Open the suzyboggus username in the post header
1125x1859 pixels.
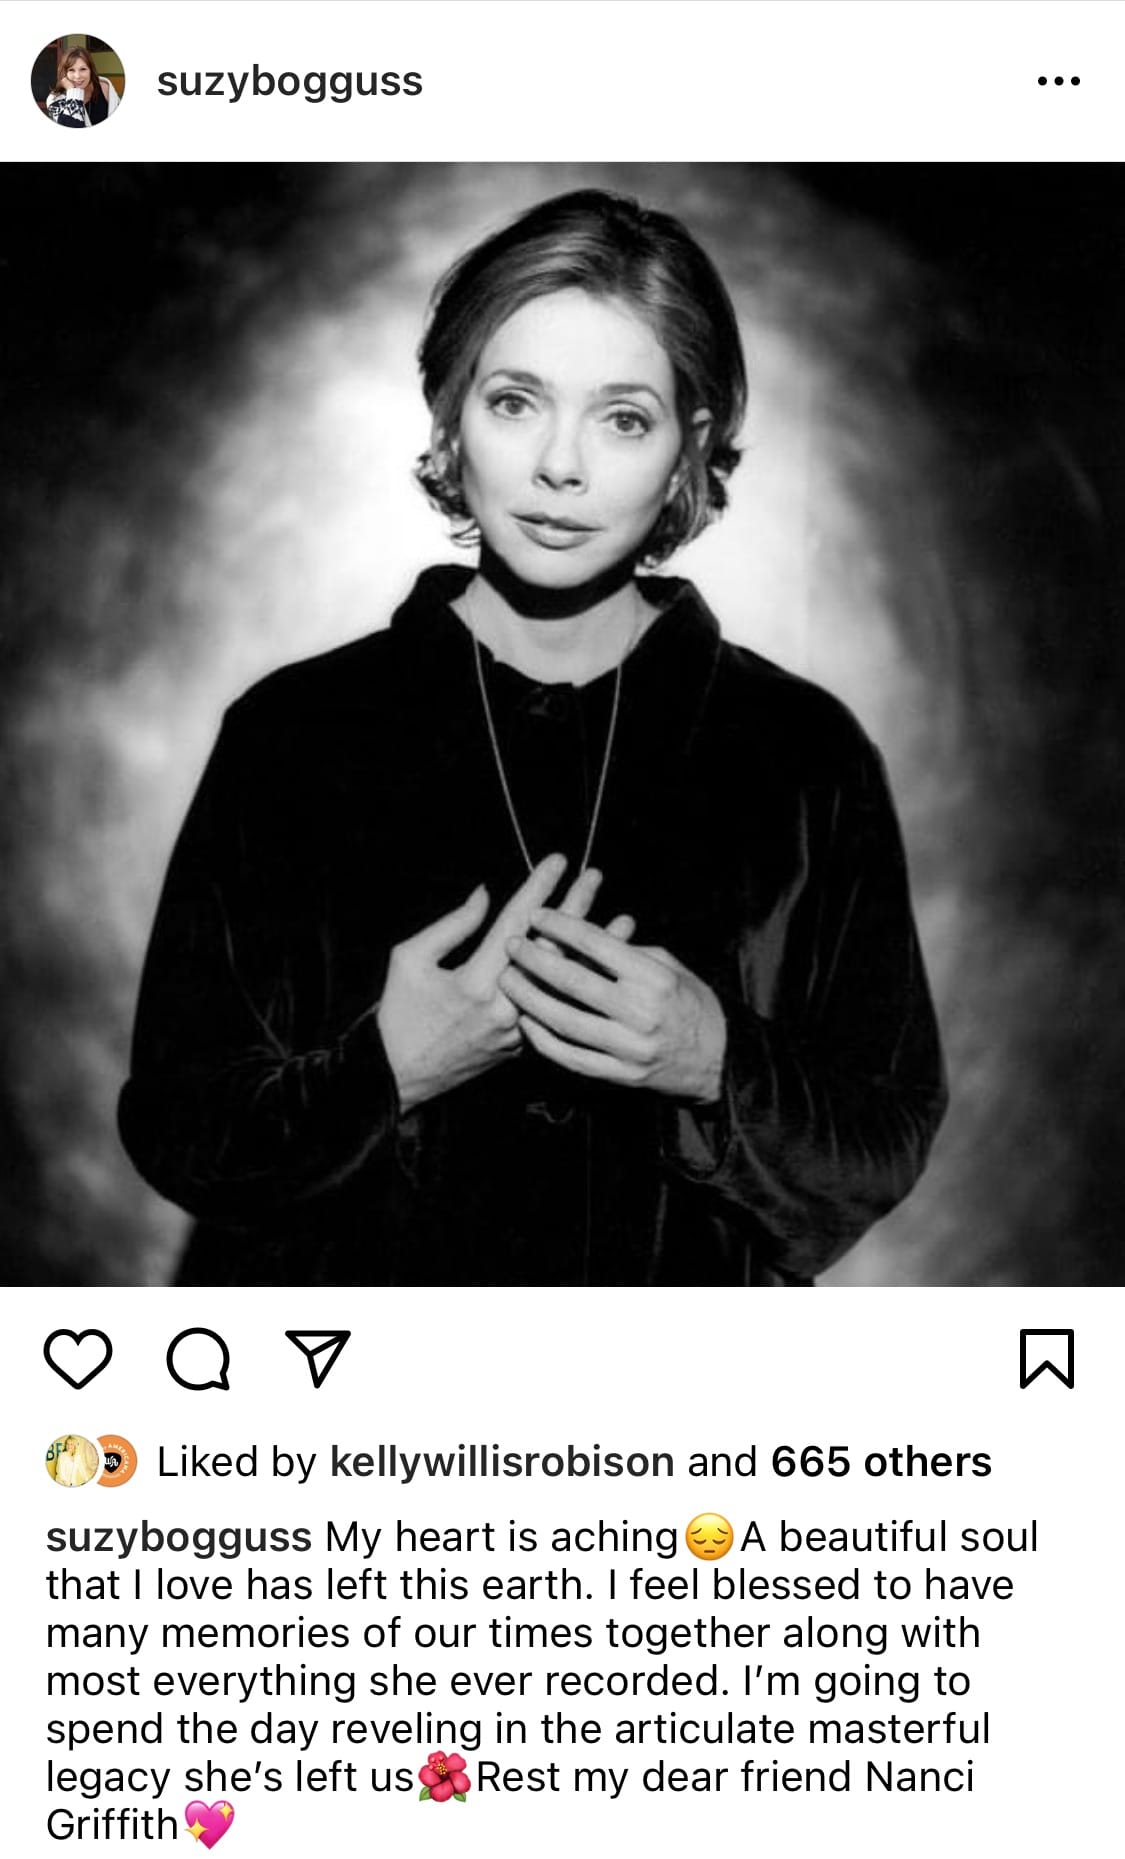[290, 82]
